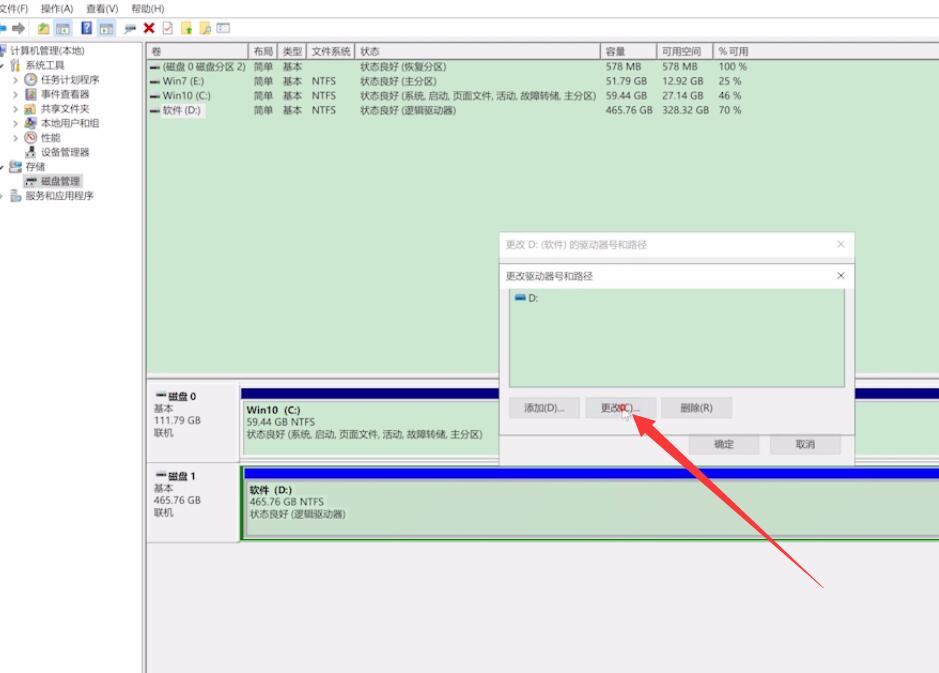939x673 pixels.
Task: Click the connect-drive toolbar icon
Action: click(130, 28)
